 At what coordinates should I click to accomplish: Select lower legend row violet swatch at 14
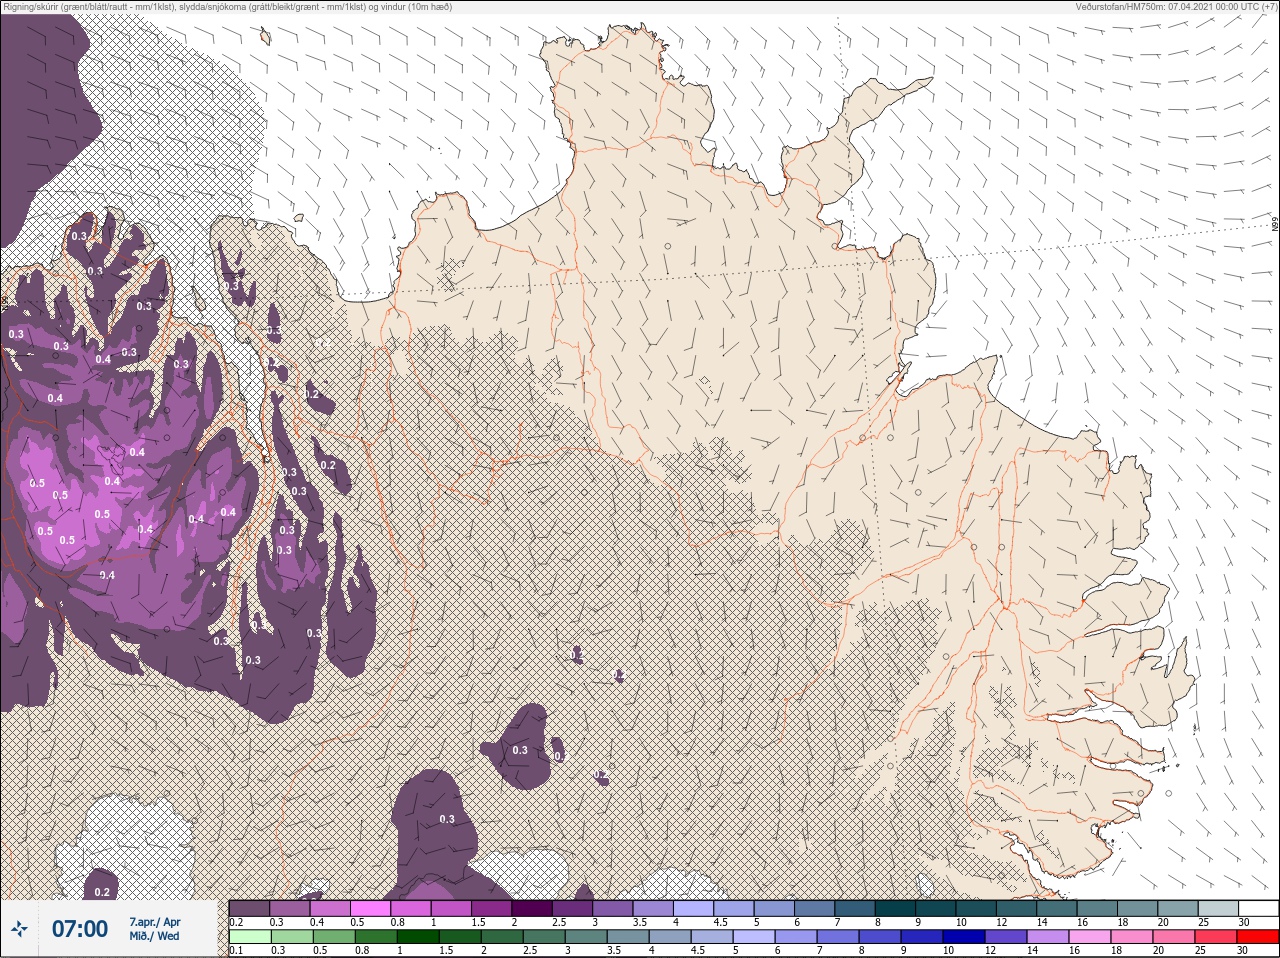tap(1048, 936)
